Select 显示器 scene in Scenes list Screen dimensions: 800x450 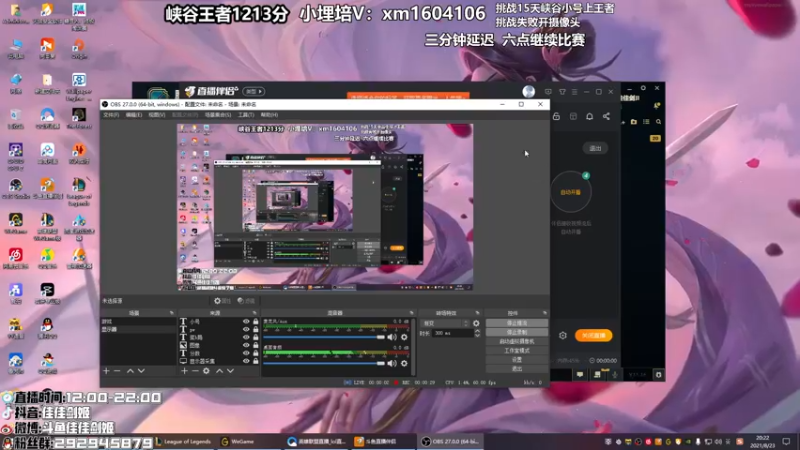(138, 330)
